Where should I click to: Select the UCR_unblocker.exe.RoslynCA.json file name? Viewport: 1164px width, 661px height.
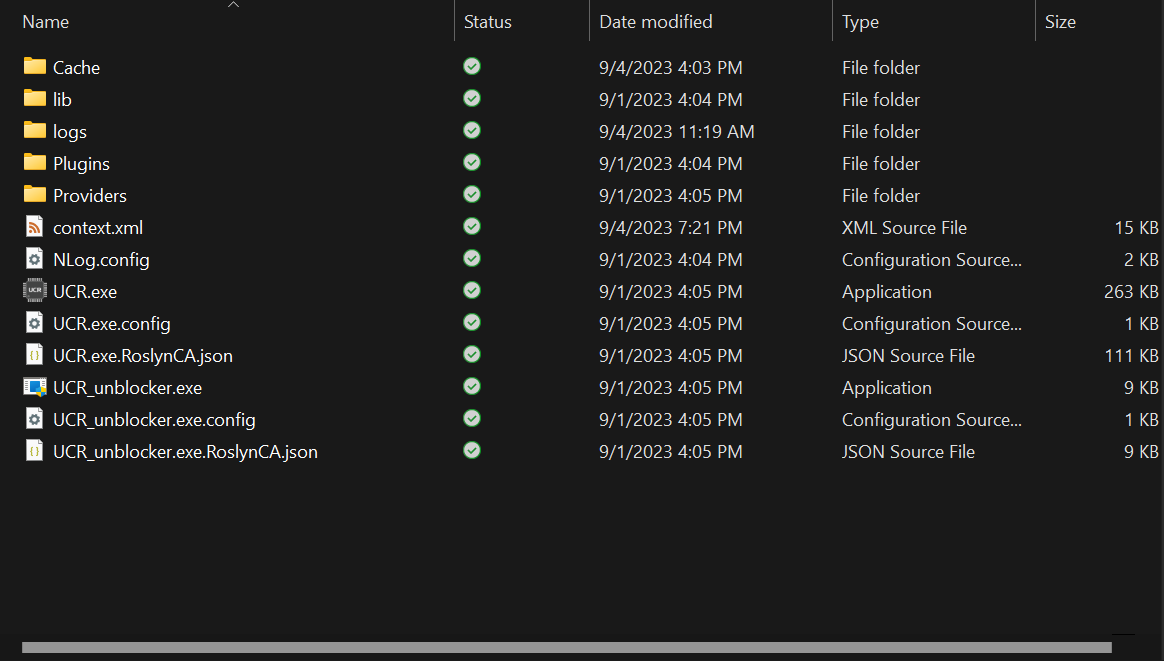(185, 452)
